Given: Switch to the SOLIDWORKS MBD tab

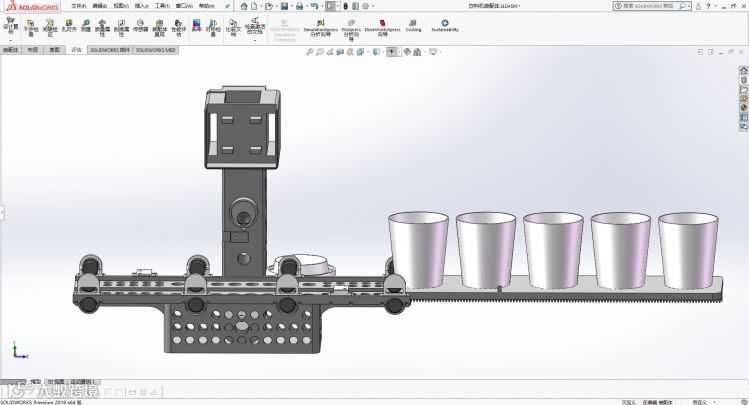Looking at the screenshot, I should pos(156,50).
